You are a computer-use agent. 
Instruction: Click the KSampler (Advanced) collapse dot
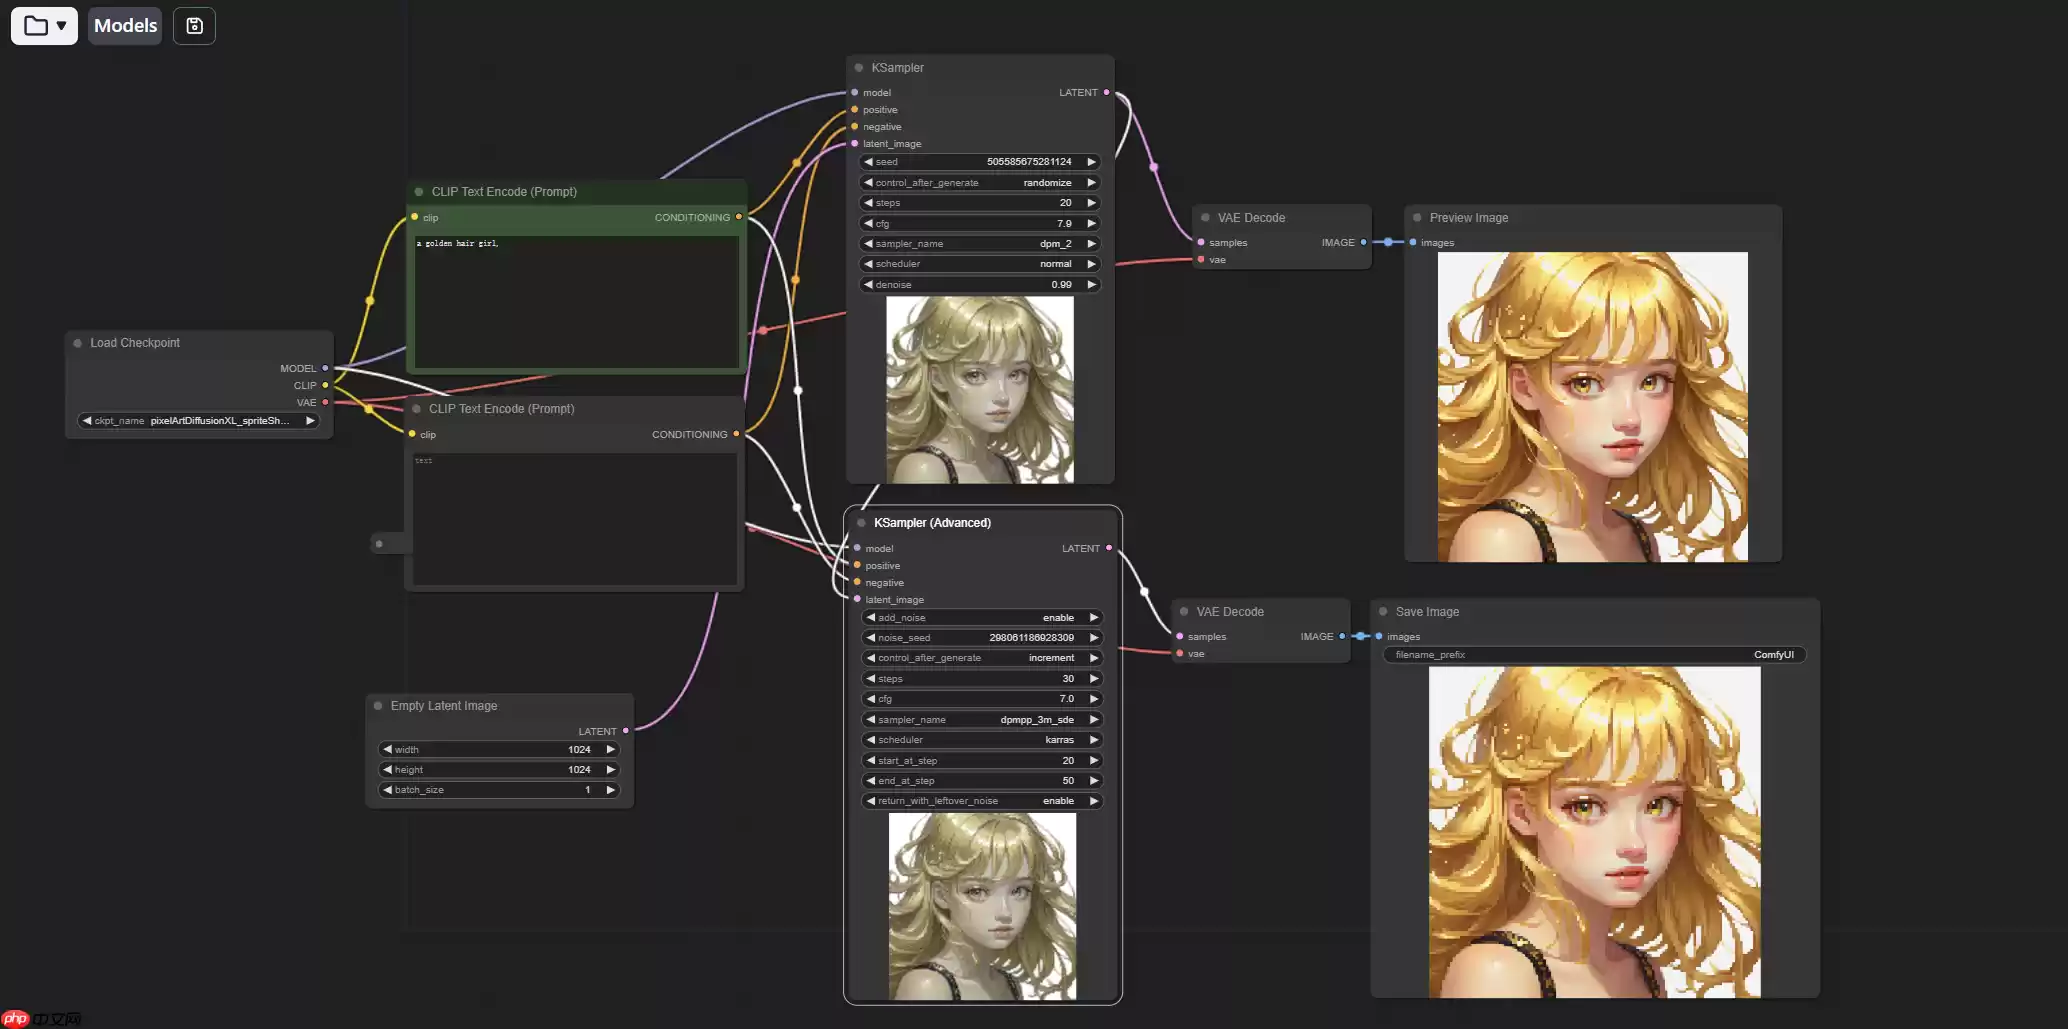[861, 523]
